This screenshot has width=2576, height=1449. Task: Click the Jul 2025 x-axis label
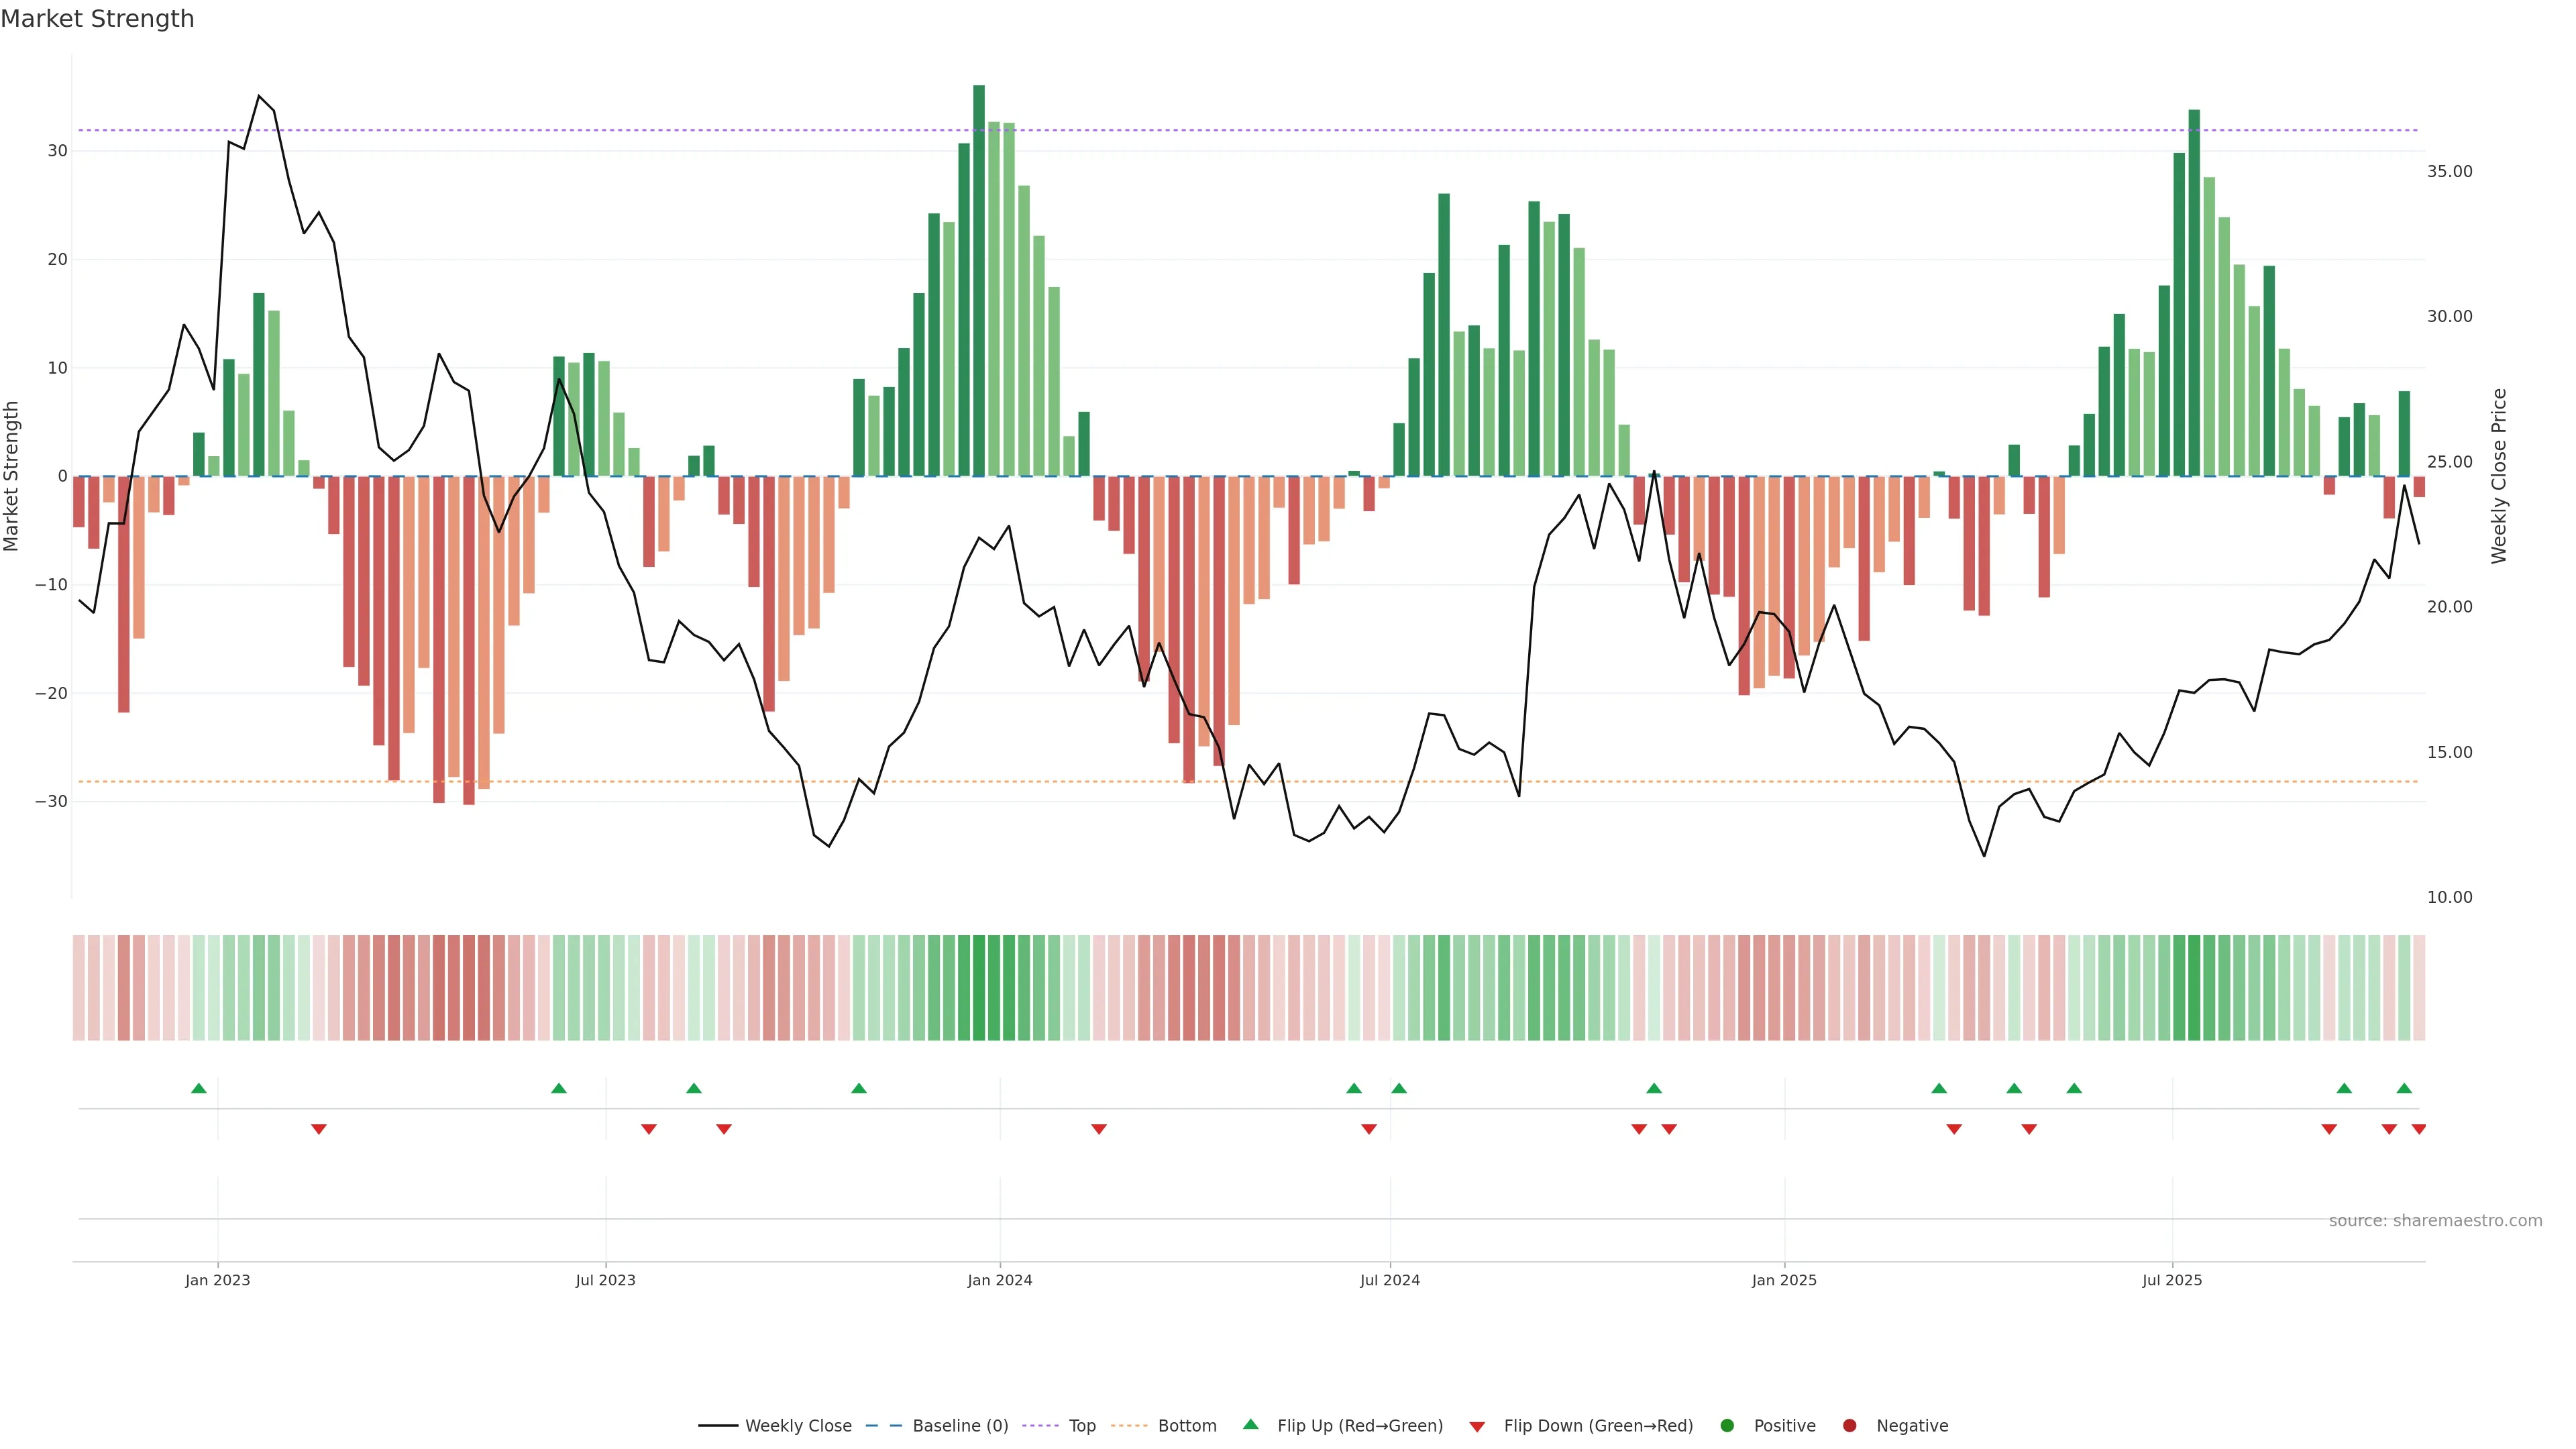coord(2171,1280)
